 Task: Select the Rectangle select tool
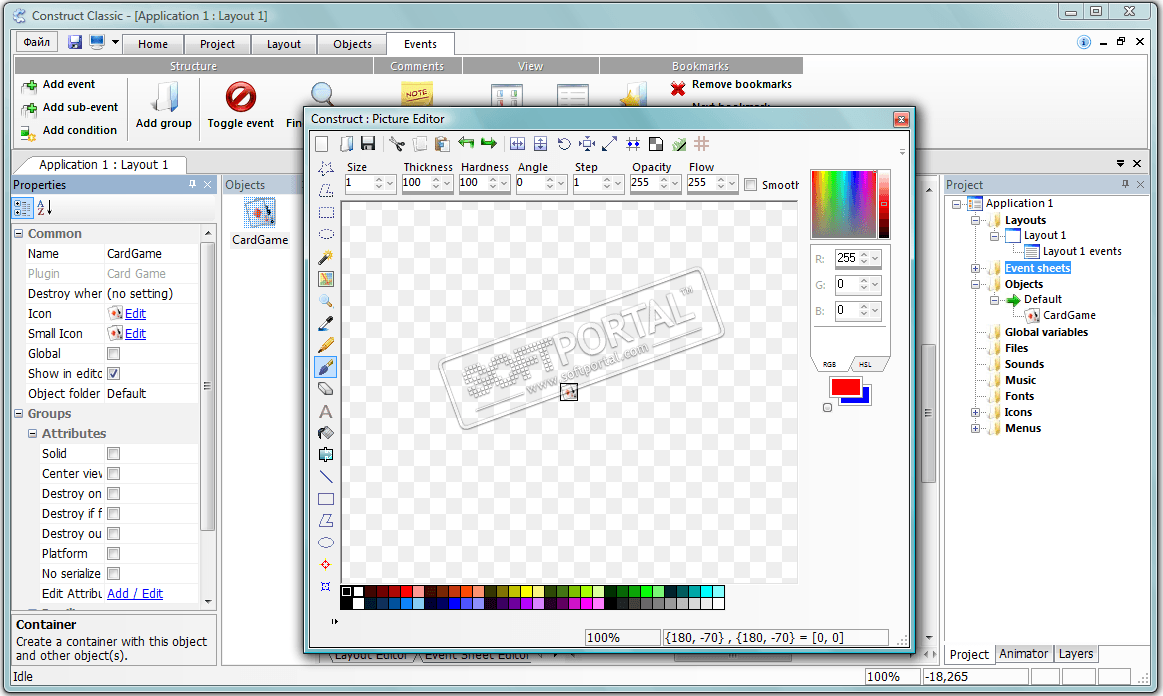[x=326, y=213]
